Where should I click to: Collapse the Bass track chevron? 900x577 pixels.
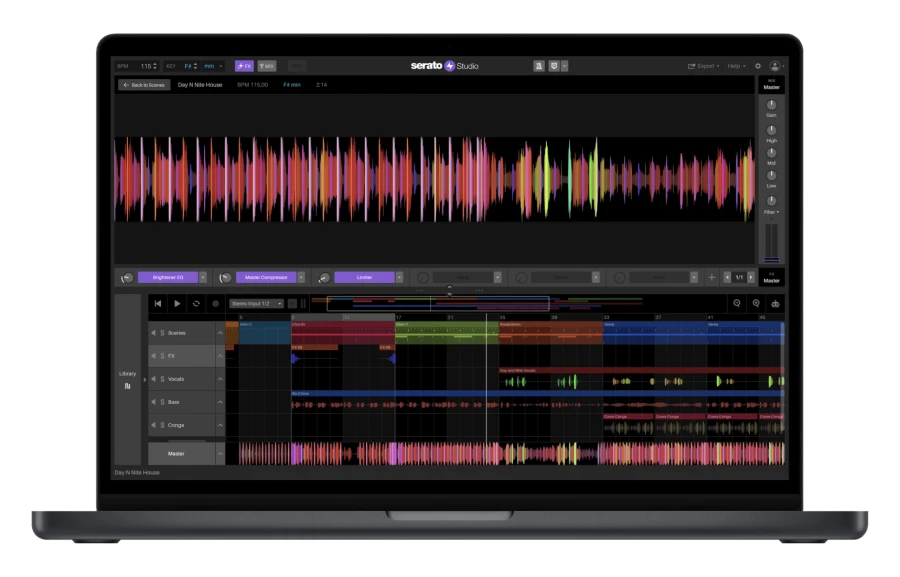[220, 402]
